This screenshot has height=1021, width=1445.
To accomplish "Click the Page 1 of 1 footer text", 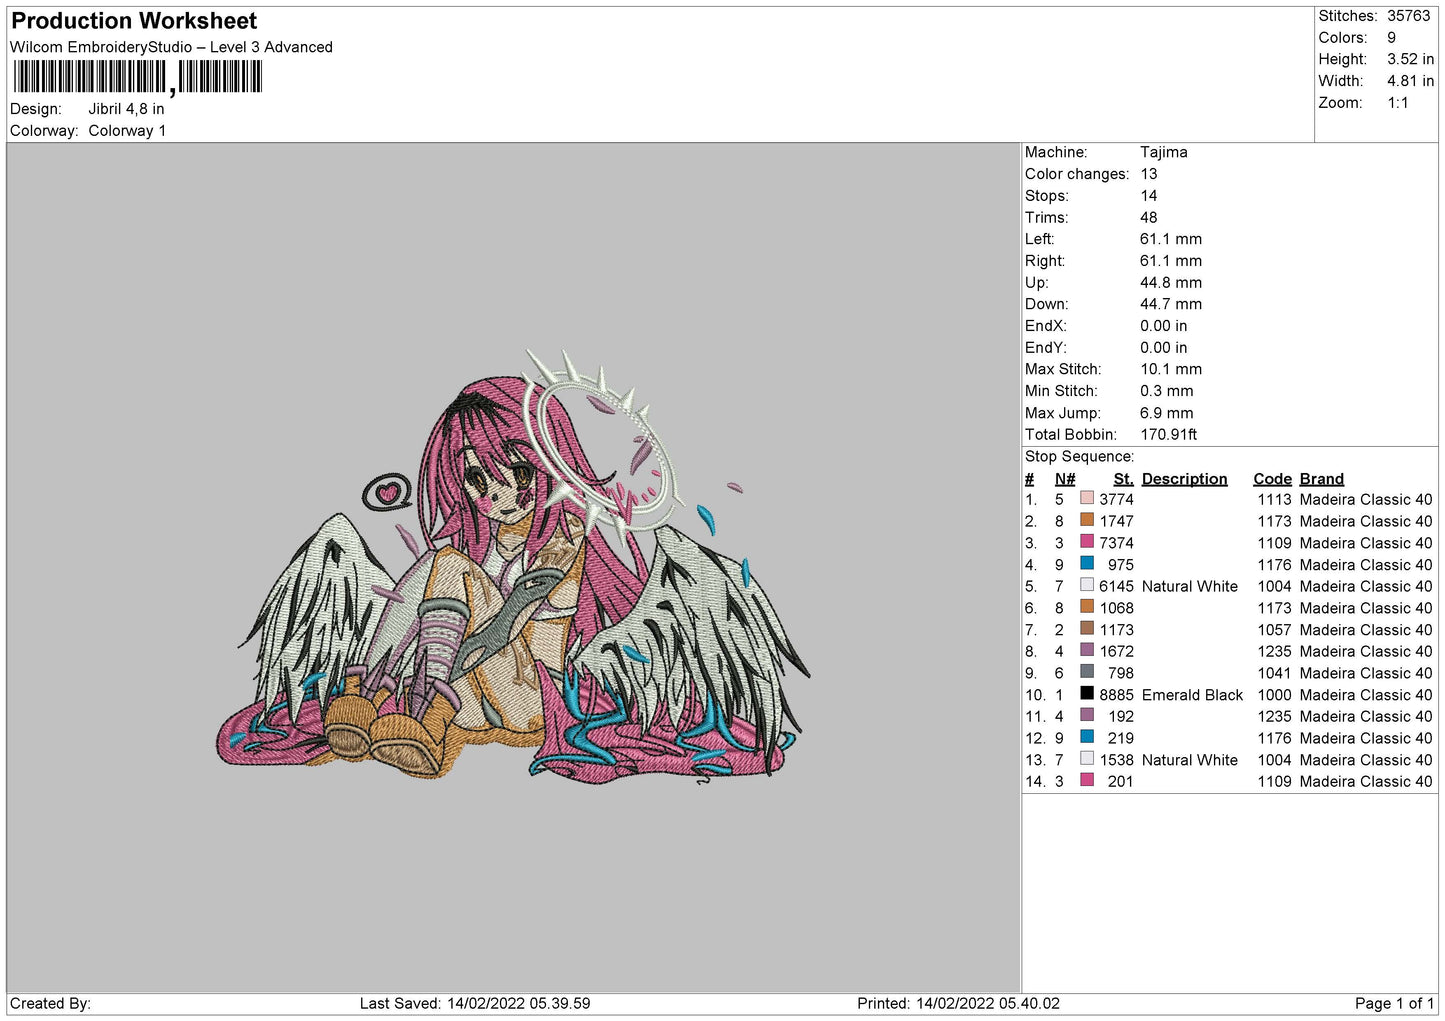I will 1393,1003.
